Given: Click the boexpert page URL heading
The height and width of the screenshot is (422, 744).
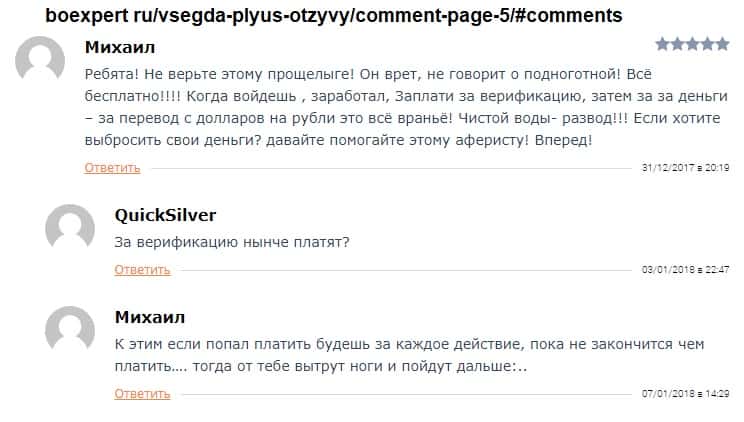Looking at the screenshot, I should tap(333, 15).
